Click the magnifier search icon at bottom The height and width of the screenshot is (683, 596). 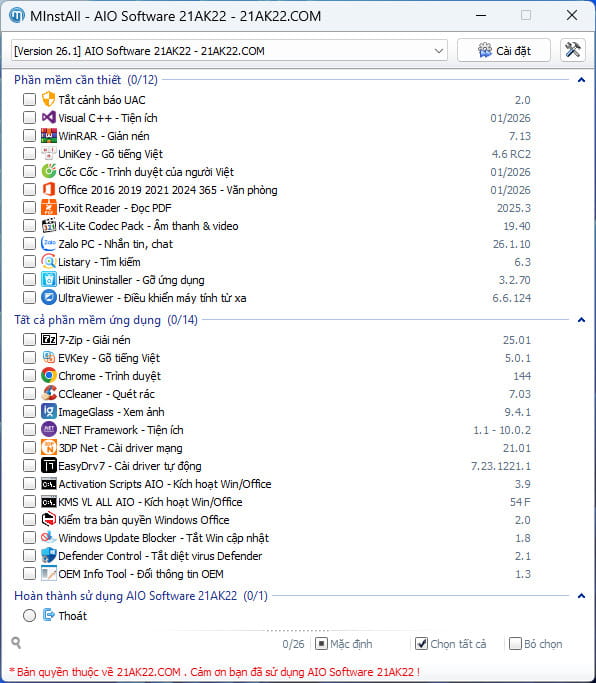(x=16, y=642)
